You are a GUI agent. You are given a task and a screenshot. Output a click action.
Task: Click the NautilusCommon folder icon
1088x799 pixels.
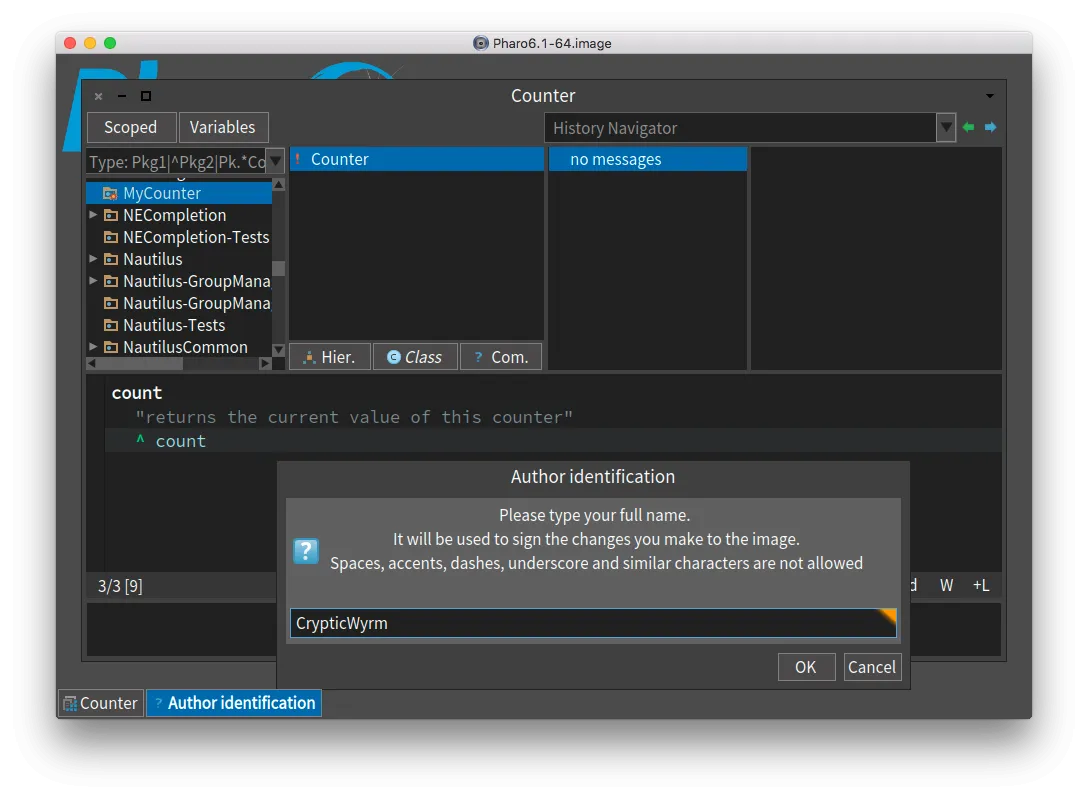tap(110, 347)
